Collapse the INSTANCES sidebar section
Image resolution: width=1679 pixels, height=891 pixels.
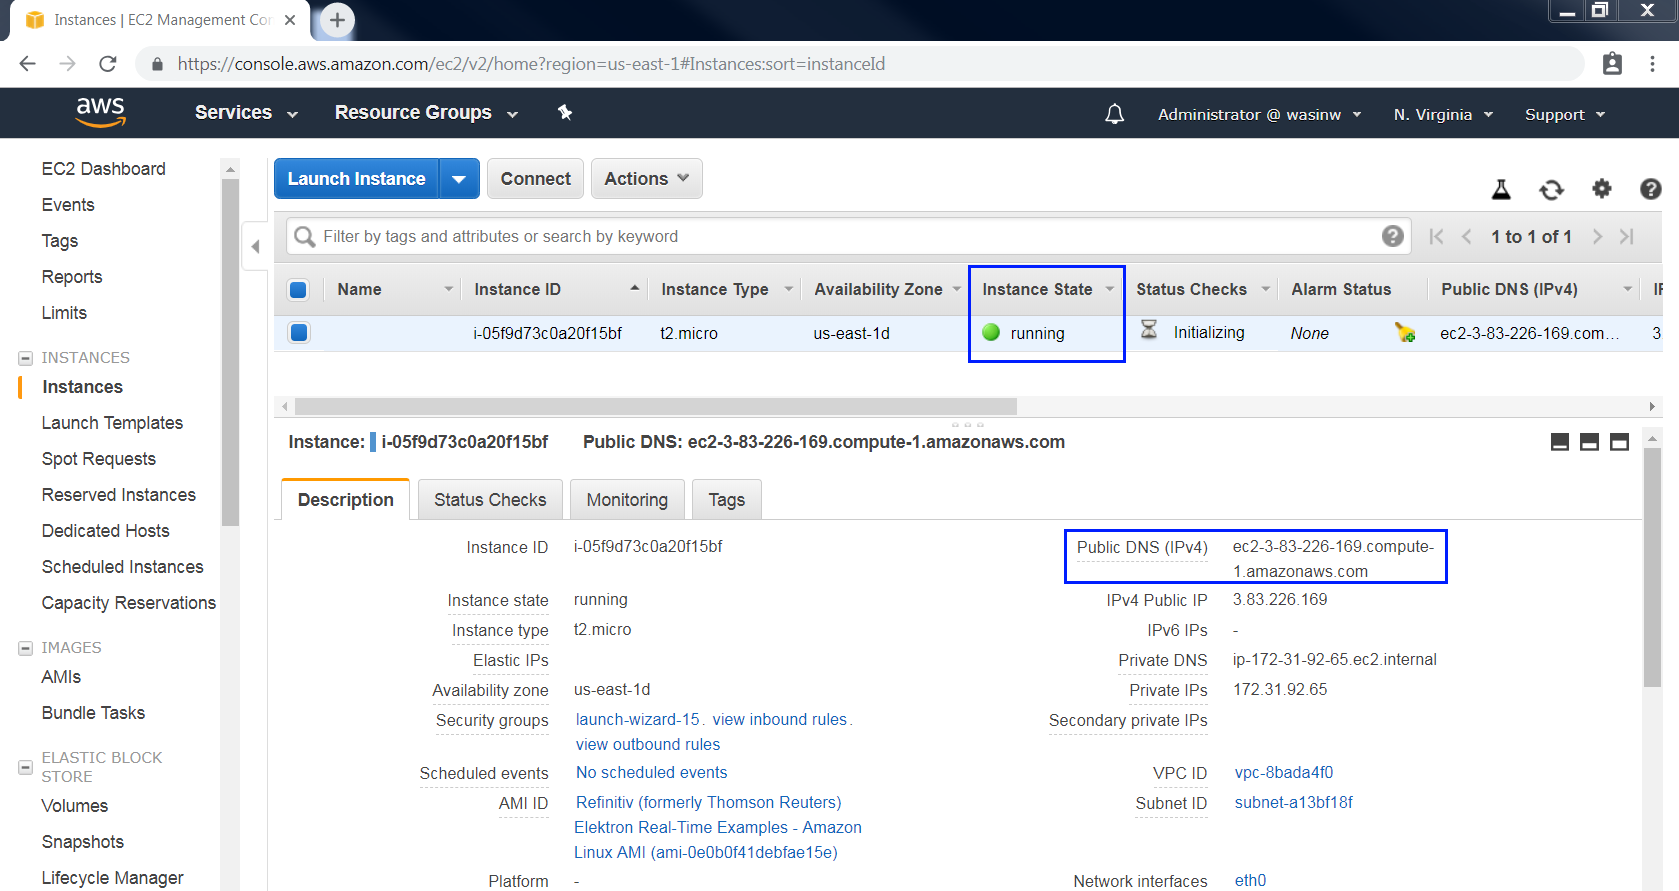26,358
